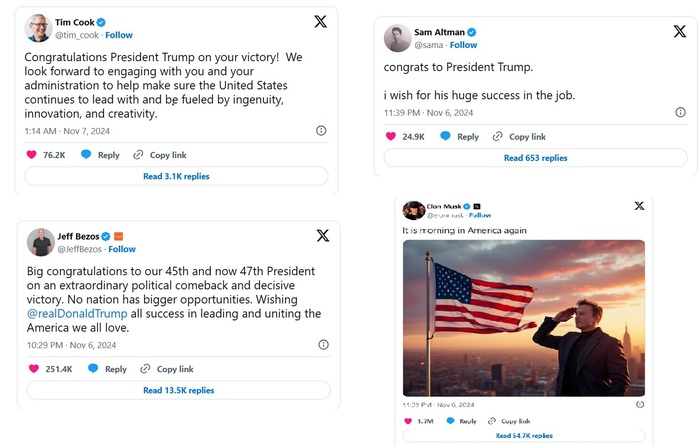Click the info icon on Sam Altman's tweet

[680, 112]
